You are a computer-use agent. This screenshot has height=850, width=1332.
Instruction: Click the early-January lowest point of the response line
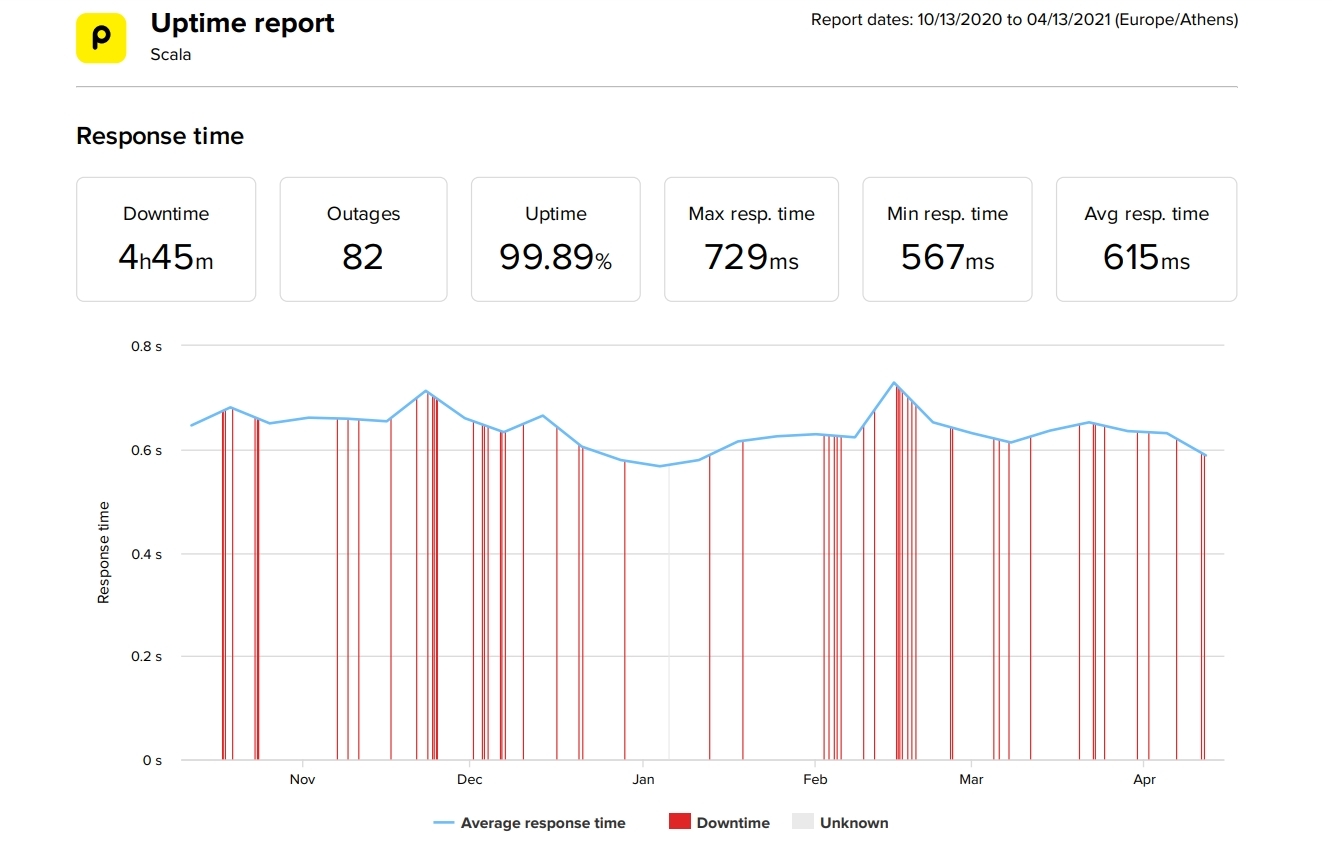coord(659,466)
